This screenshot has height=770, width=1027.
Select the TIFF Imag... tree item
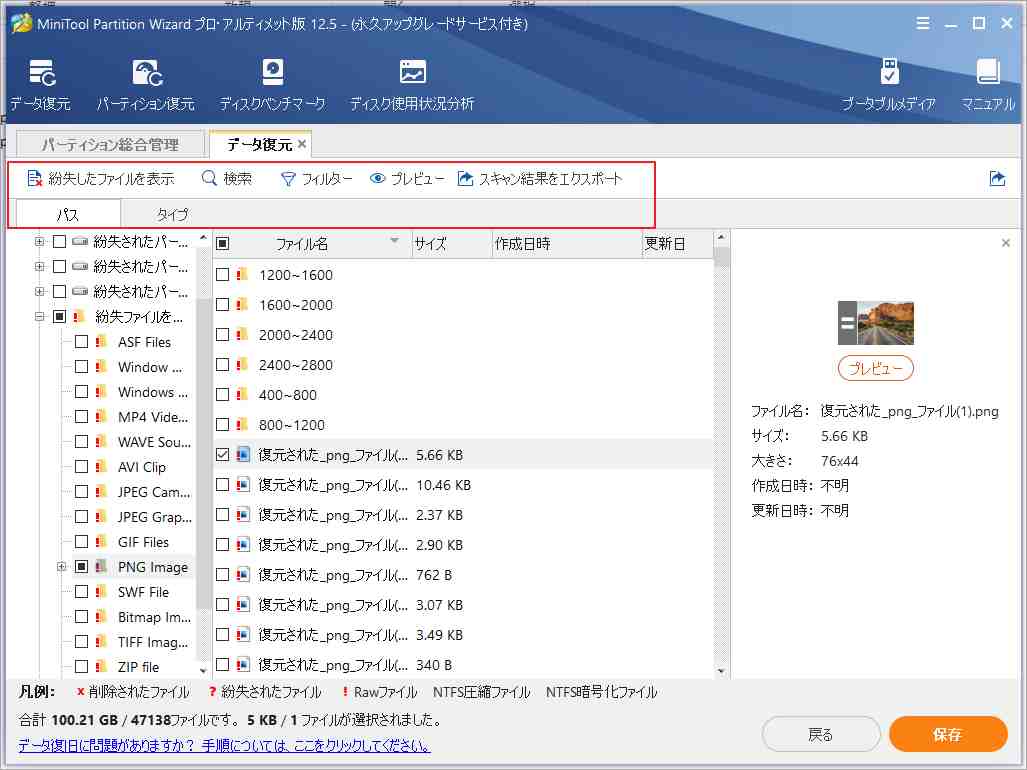pos(153,642)
